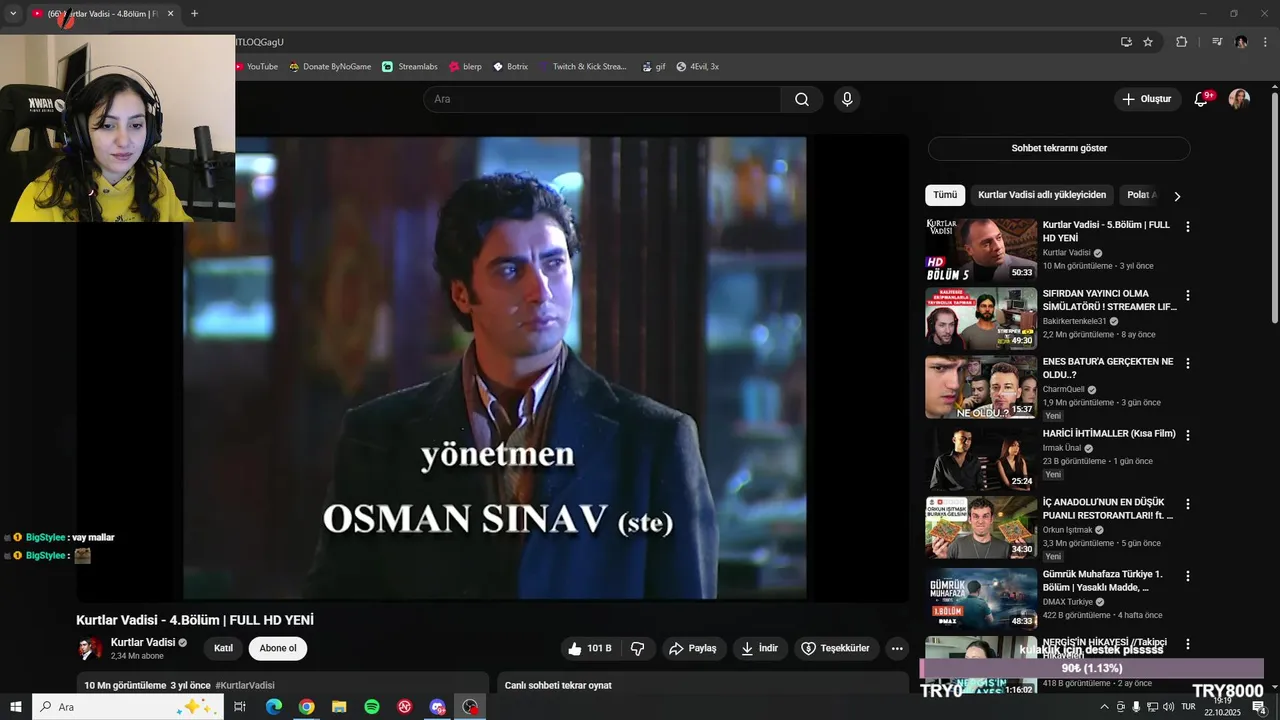
Task: Open more actions menu beside Teşekkürler
Action: click(x=897, y=648)
